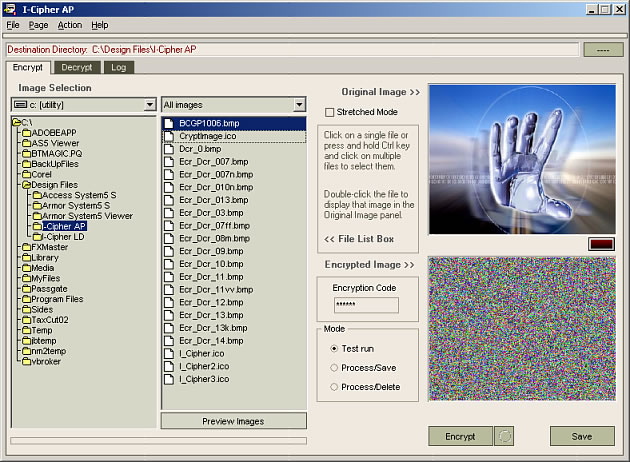Select the Process/Save mode option
This screenshot has height=462, width=630.
click(x=334, y=367)
